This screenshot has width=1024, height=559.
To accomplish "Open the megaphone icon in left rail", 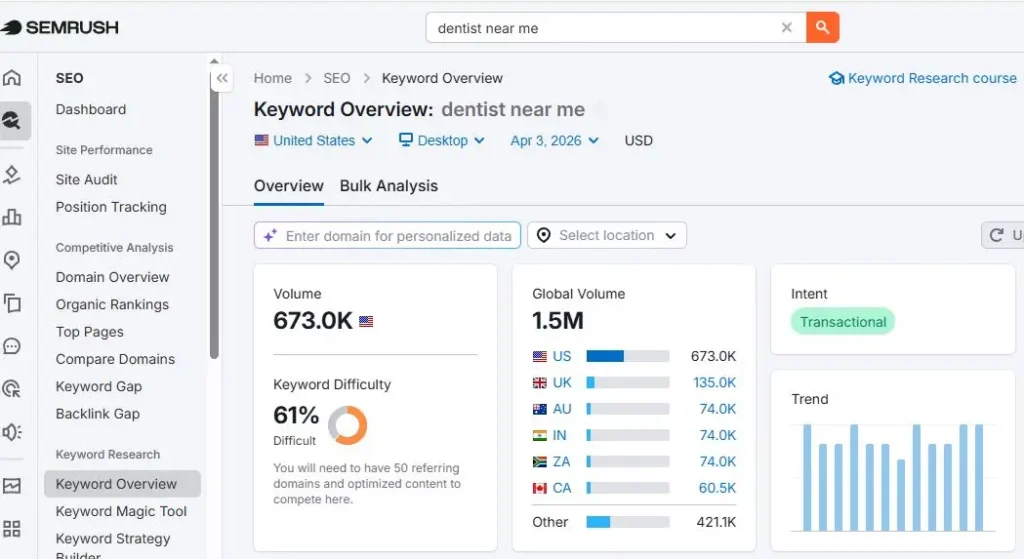I will pyautogui.click(x=12, y=432).
